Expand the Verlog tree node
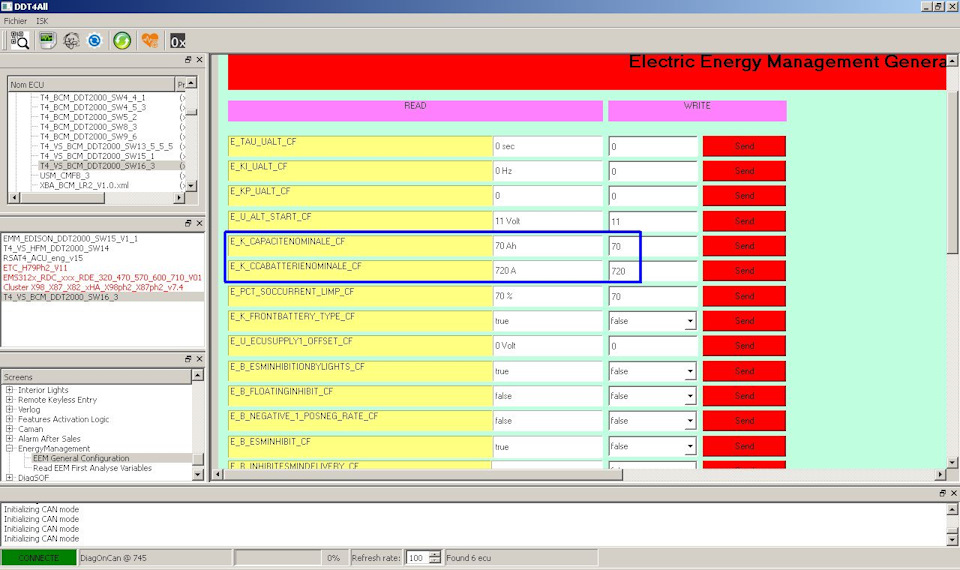The image size is (960, 570). click(x=9, y=410)
